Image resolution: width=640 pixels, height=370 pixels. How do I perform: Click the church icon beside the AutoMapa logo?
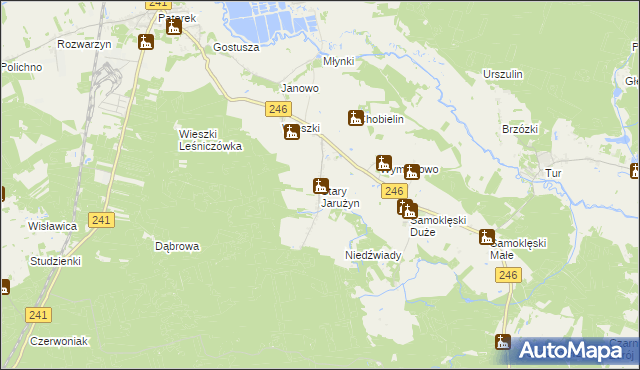pyautogui.click(x=503, y=342)
